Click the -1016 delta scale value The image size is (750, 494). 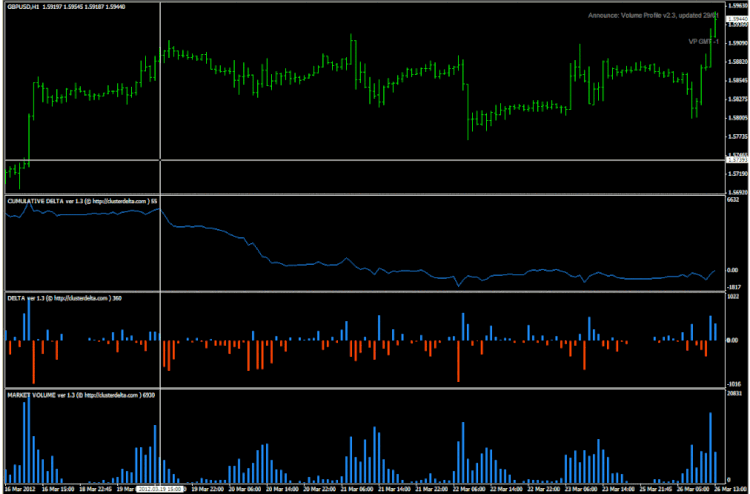tap(733, 384)
